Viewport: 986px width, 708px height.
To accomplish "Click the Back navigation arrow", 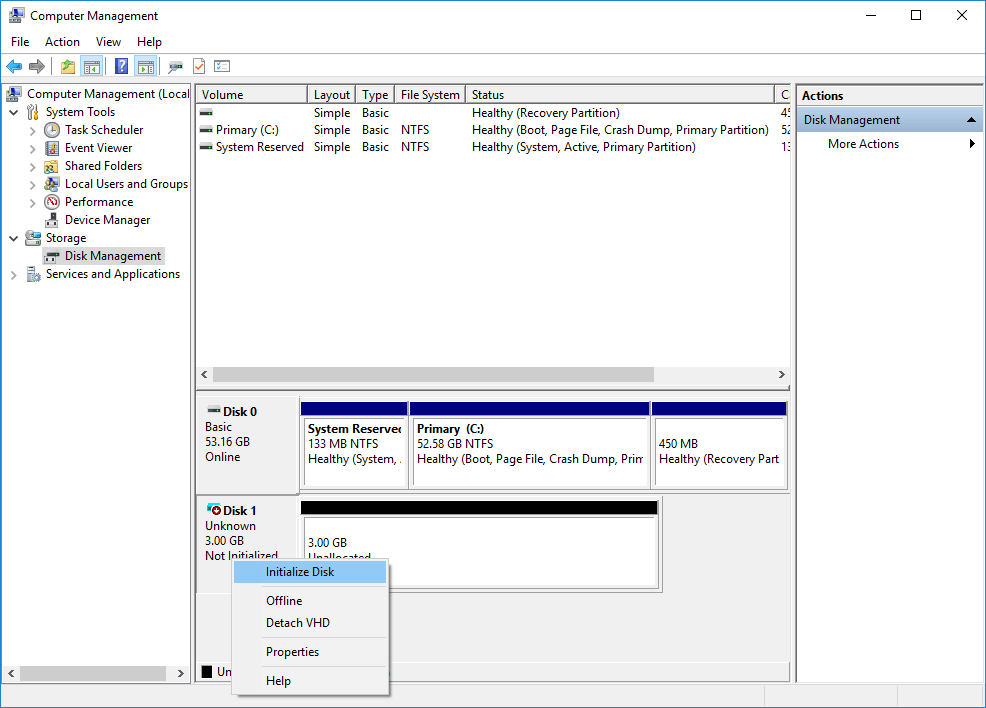I will 14,66.
